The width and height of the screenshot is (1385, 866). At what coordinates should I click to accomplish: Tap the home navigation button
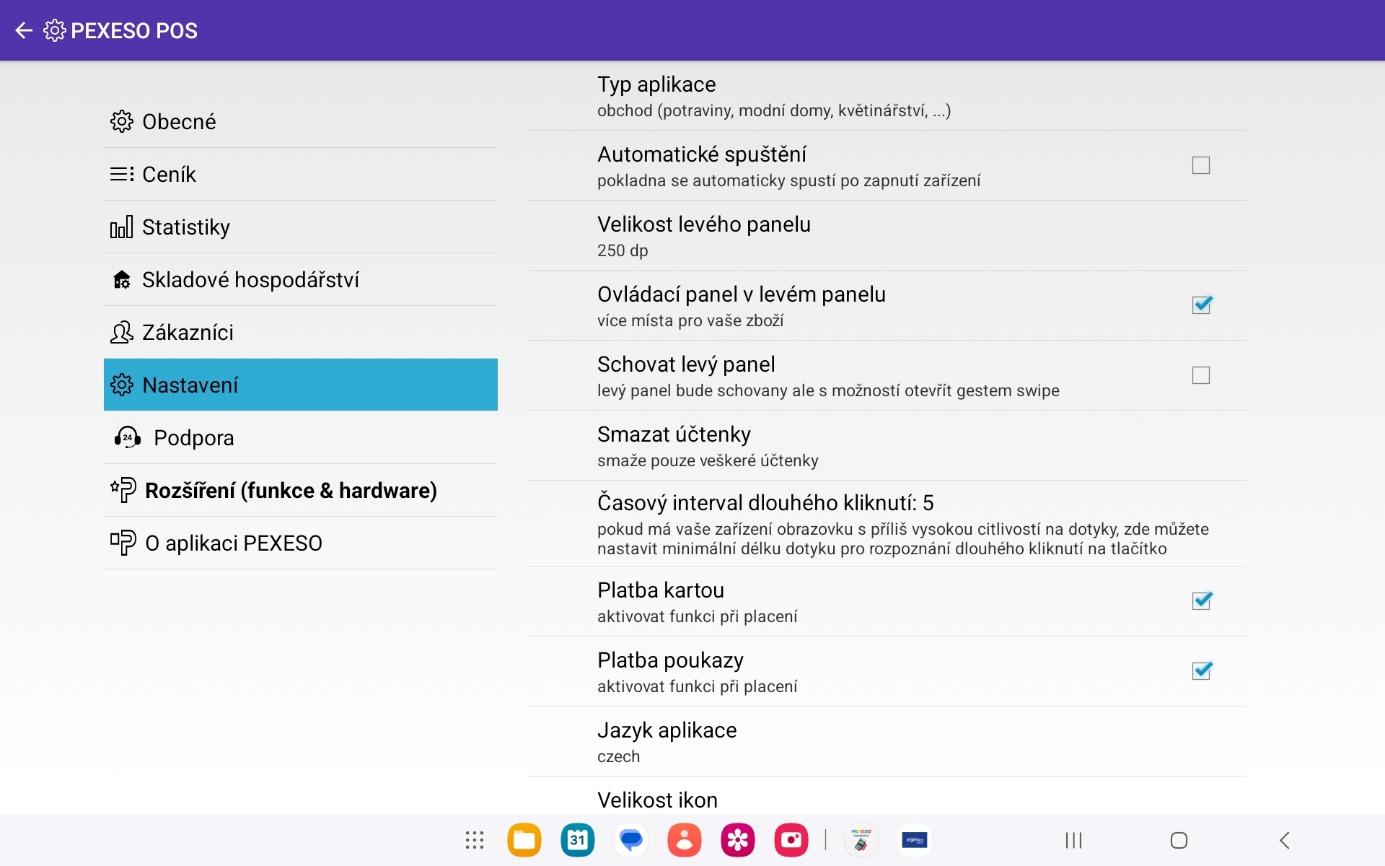[x=1179, y=840]
